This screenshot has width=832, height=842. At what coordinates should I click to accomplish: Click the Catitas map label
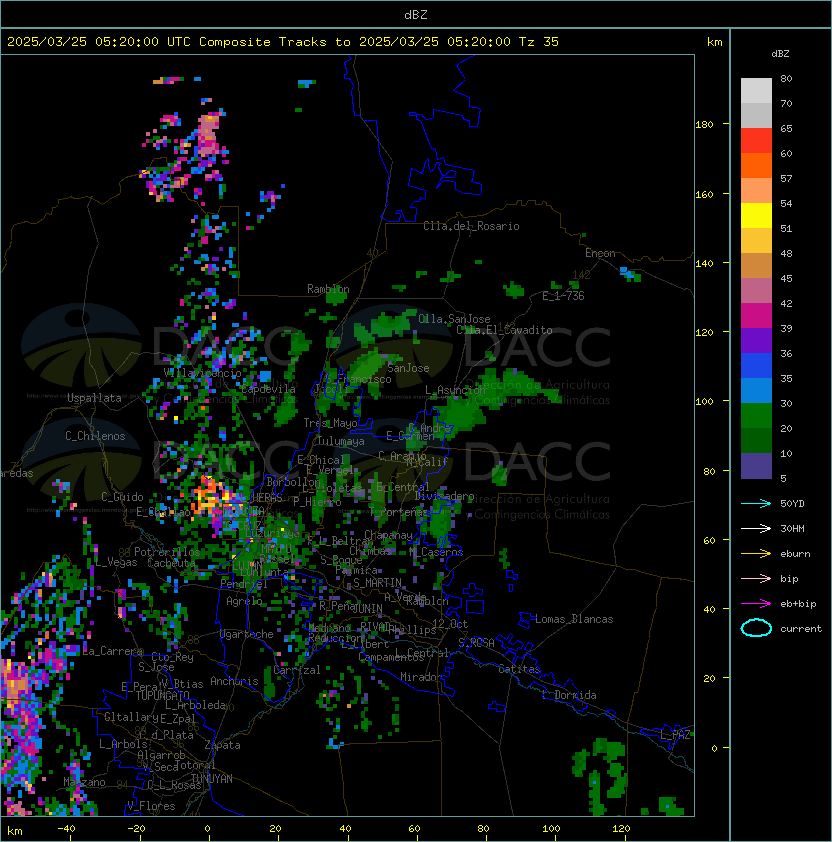(x=519, y=669)
